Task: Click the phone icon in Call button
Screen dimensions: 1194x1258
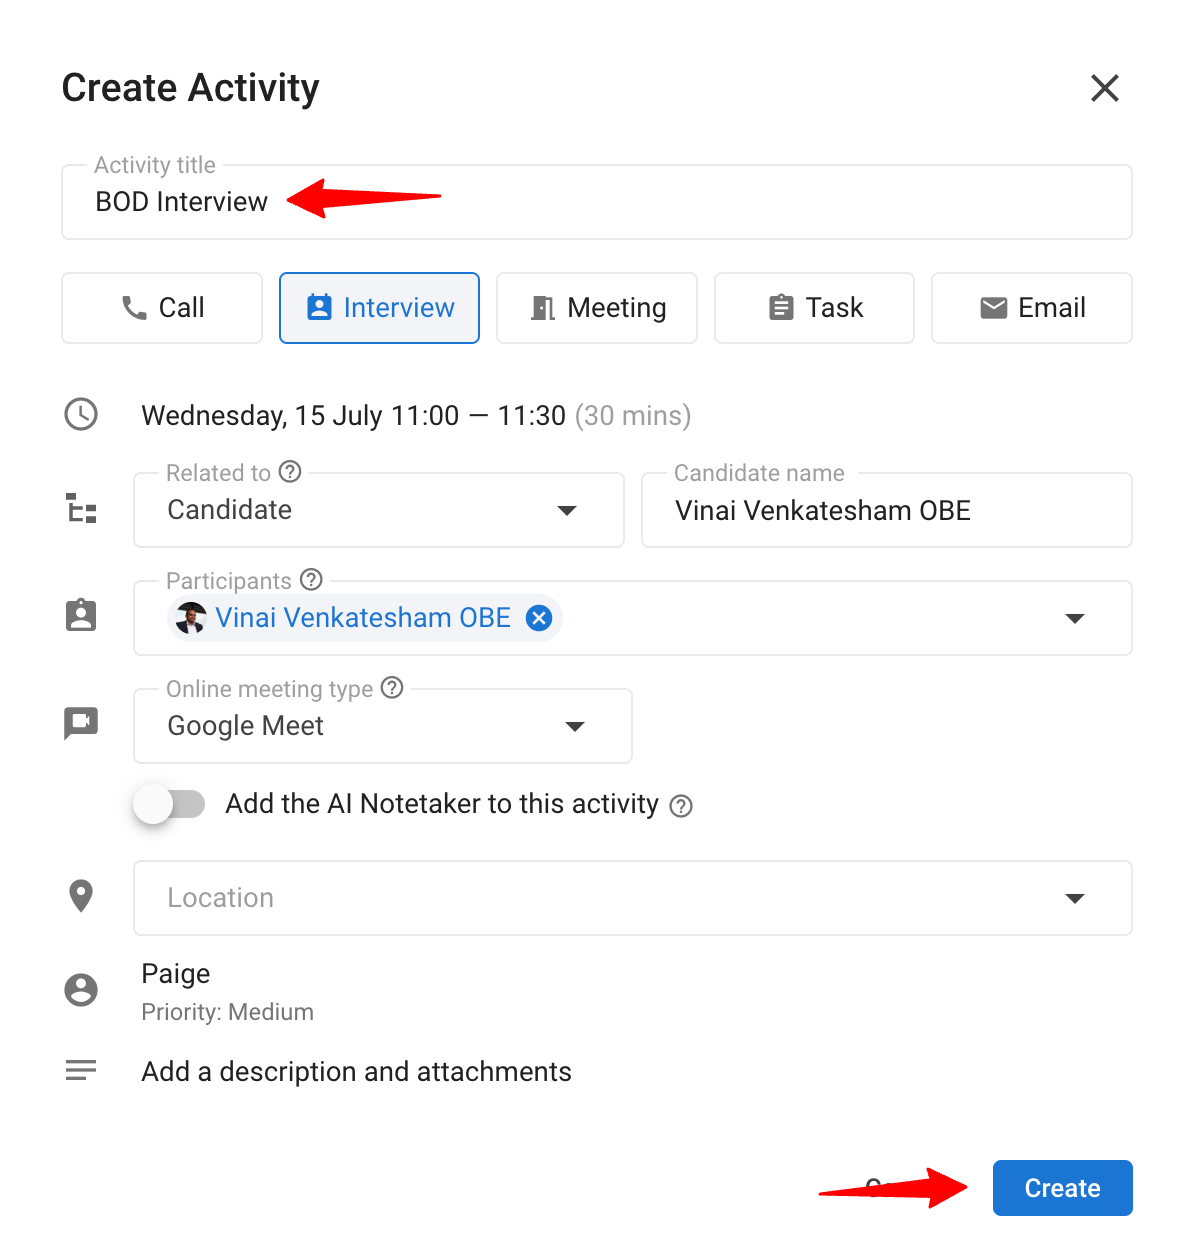Action: pyautogui.click(x=134, y=308)
